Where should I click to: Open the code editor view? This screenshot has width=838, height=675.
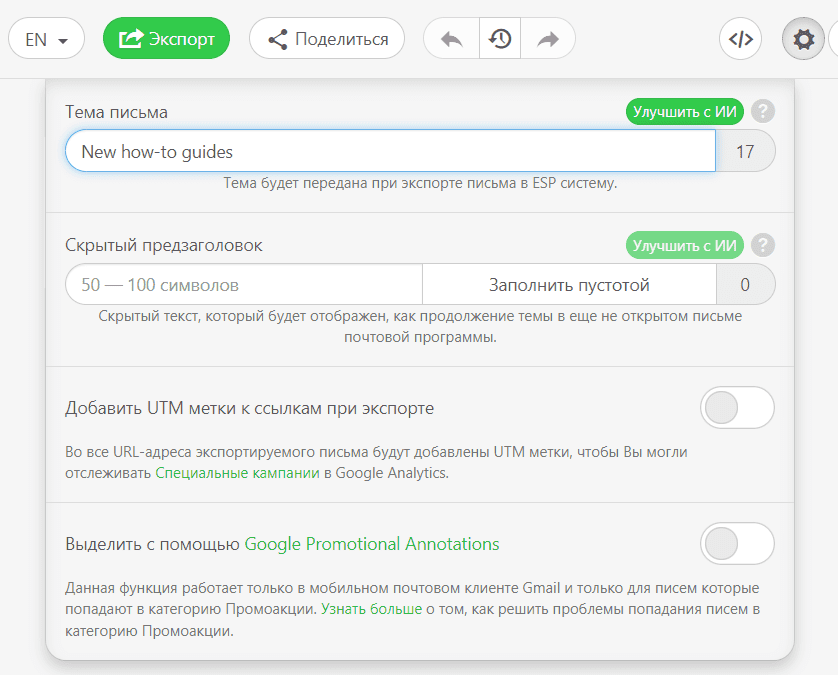pos(740,39)
